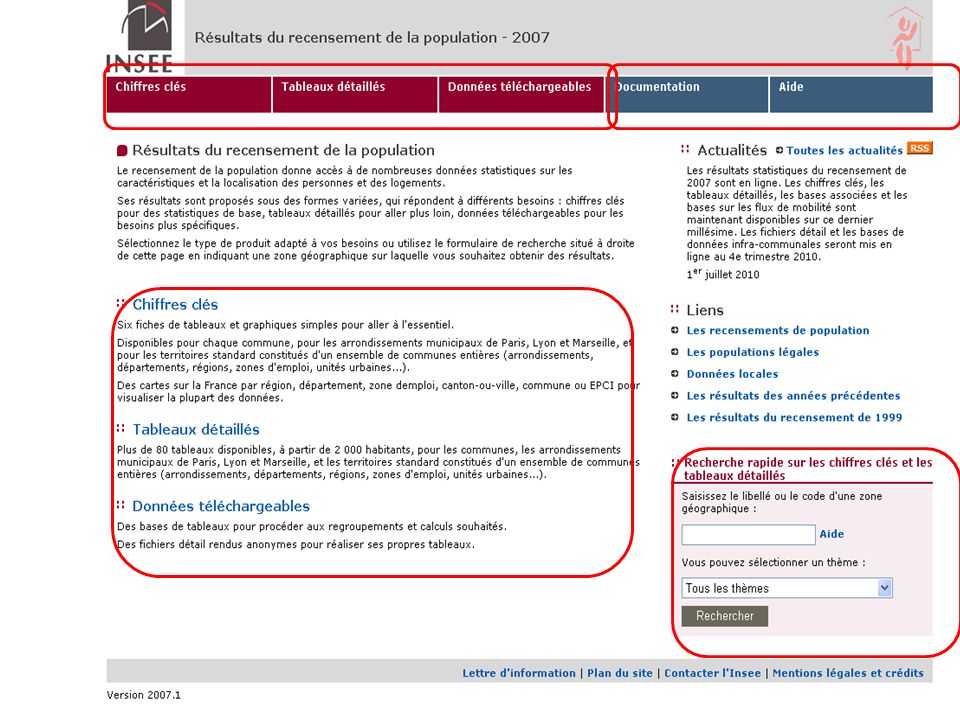Screen dimensions: 960x720
Task: Click the Rechercher button
Action: (x=724, y=616)
